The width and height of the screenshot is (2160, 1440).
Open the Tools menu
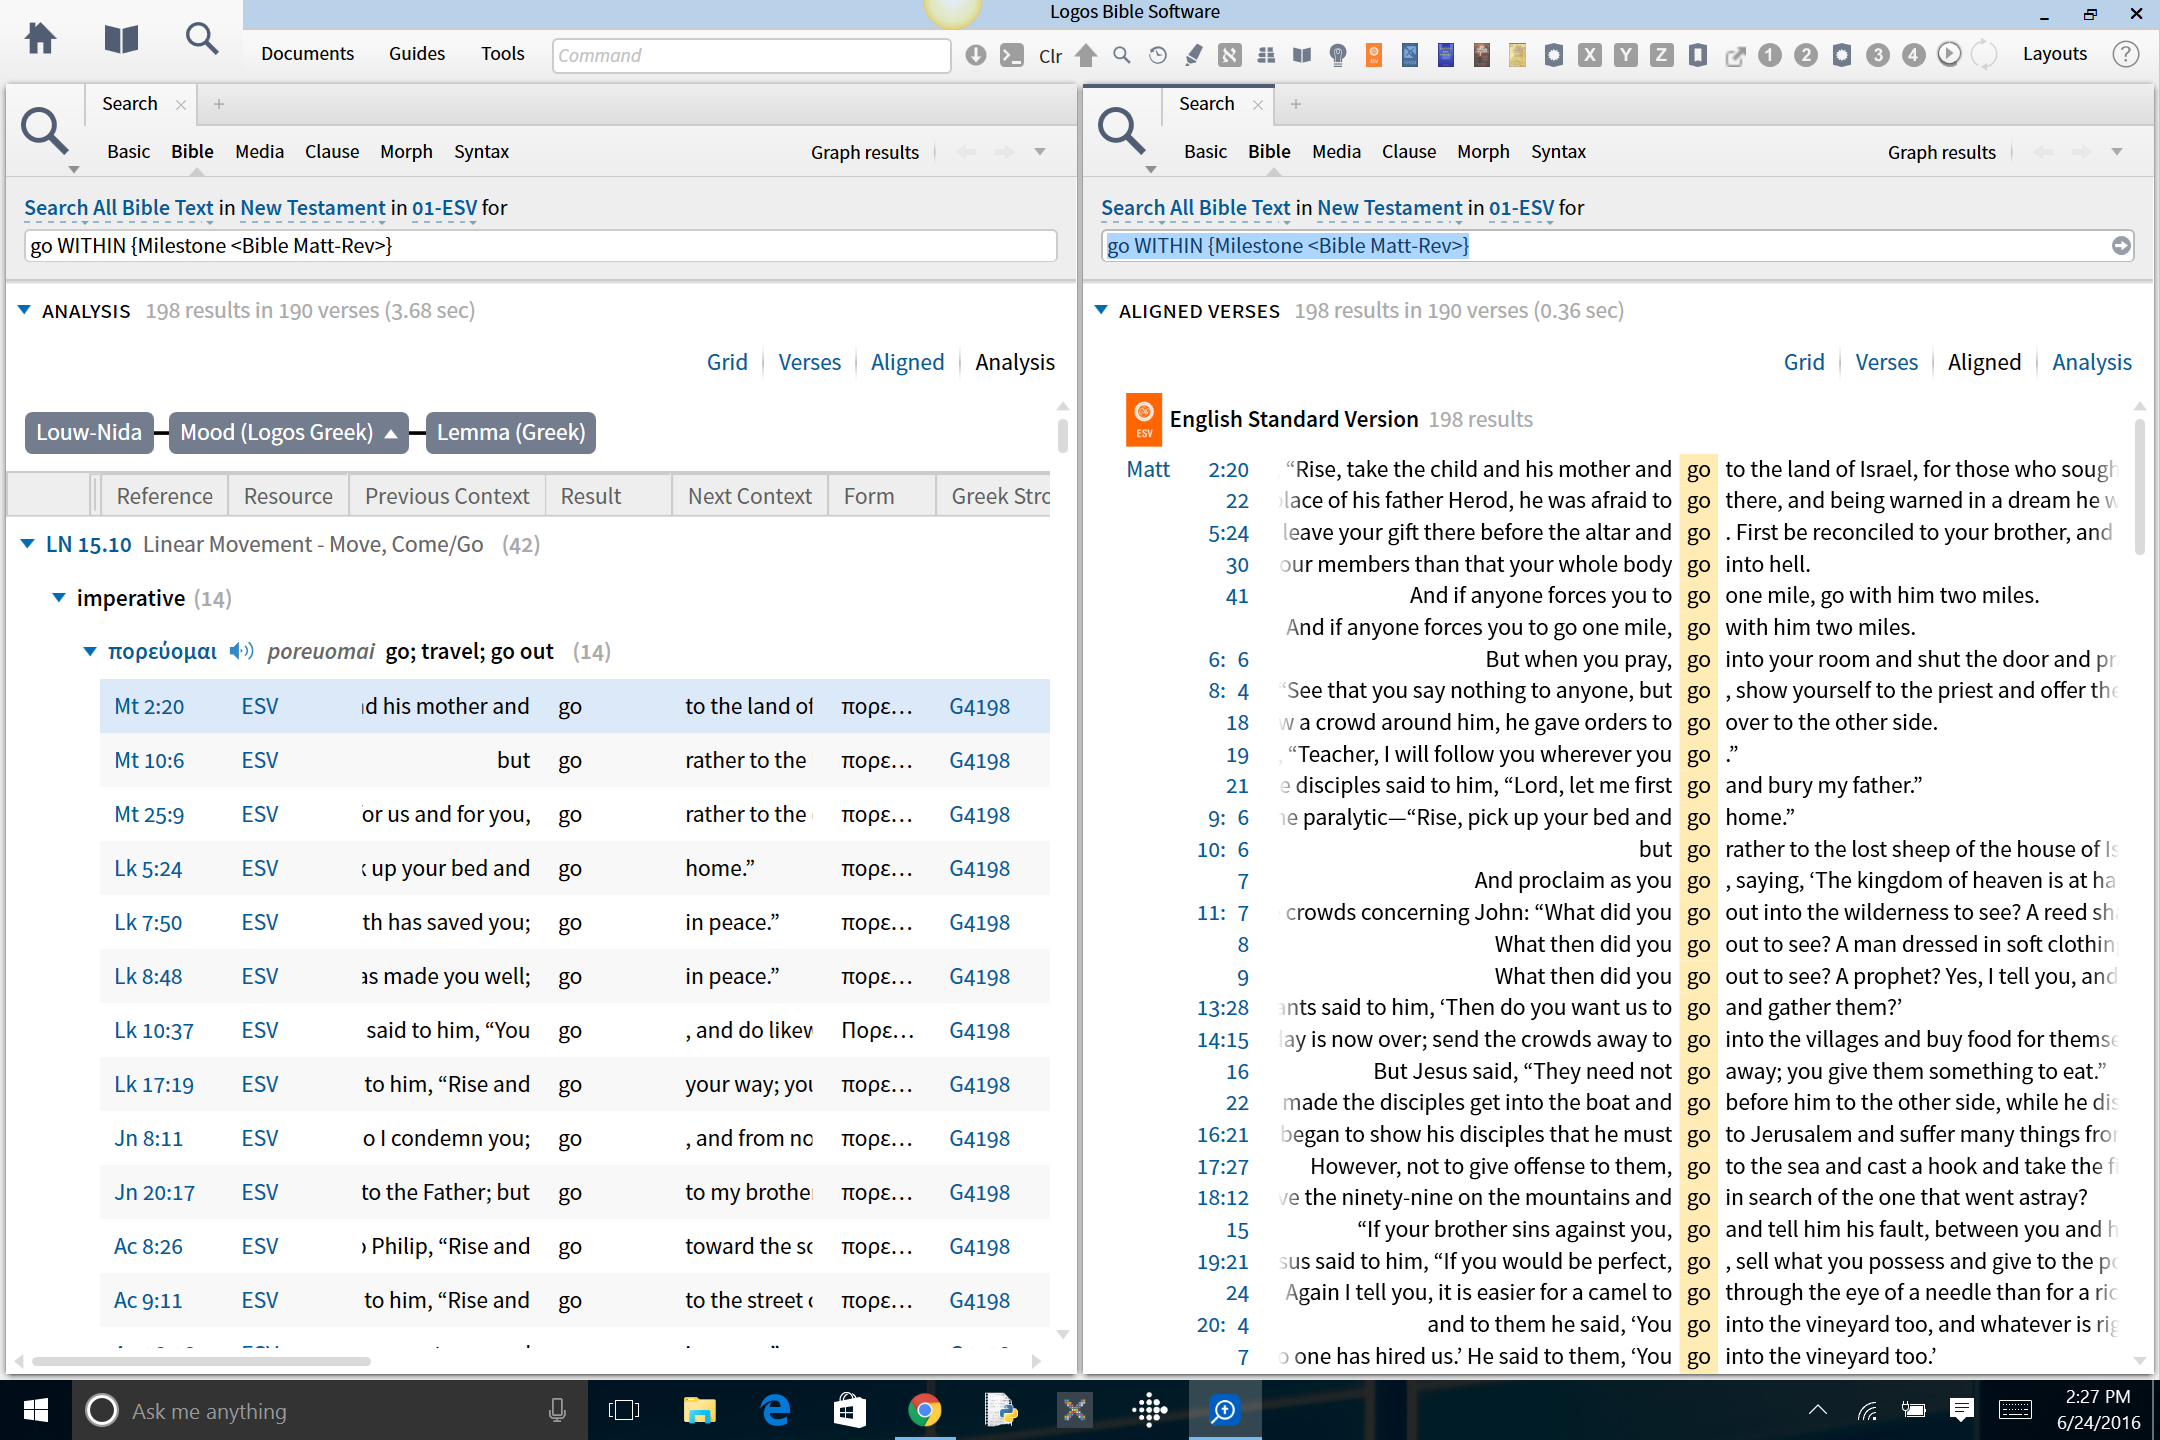502,54
